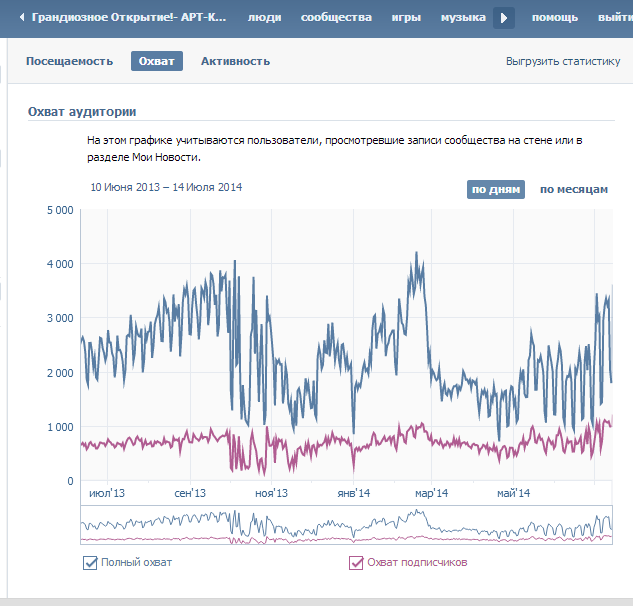This screenshot has width=633, height=606.
Task: Switch to the Посещаемость tab
Action: (x=69, y=61)
